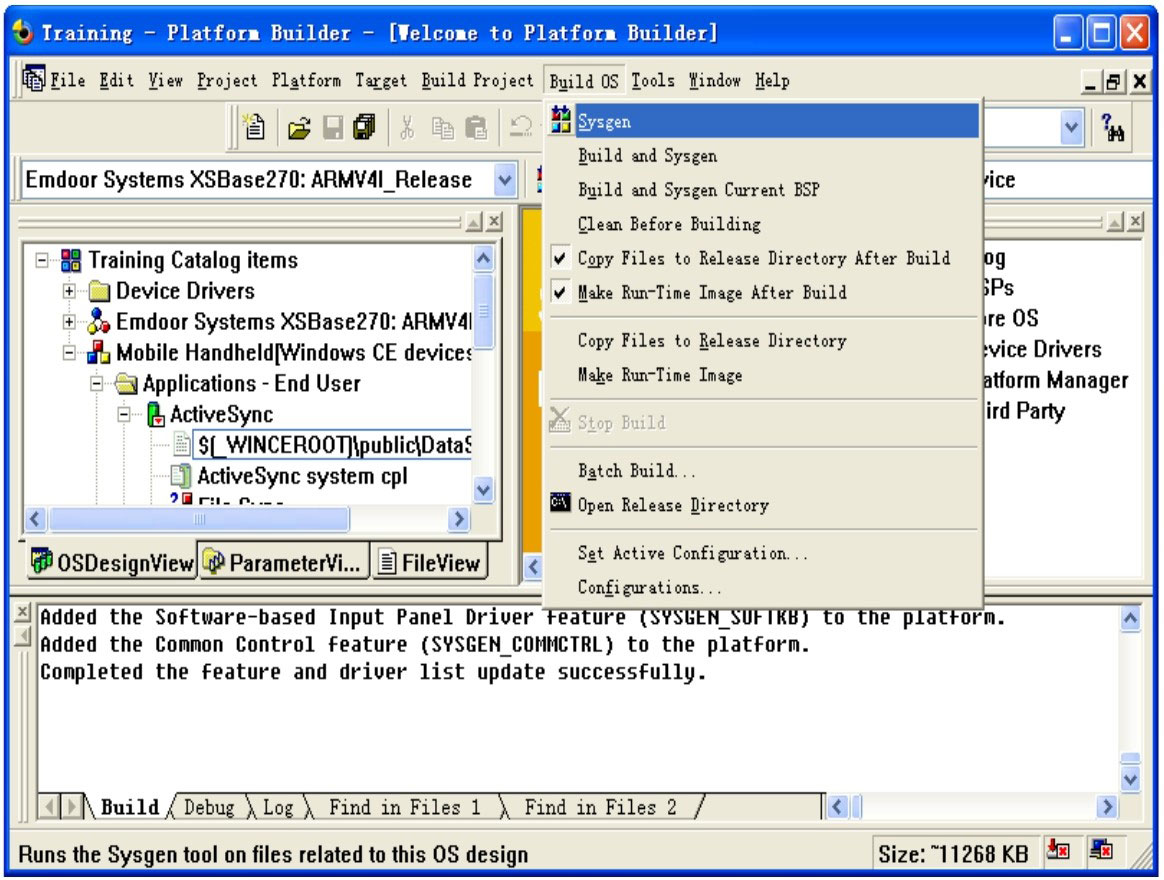
Task: Click the Paste toolbar icon
Action: pyautogui.click(x=476, y=128)
